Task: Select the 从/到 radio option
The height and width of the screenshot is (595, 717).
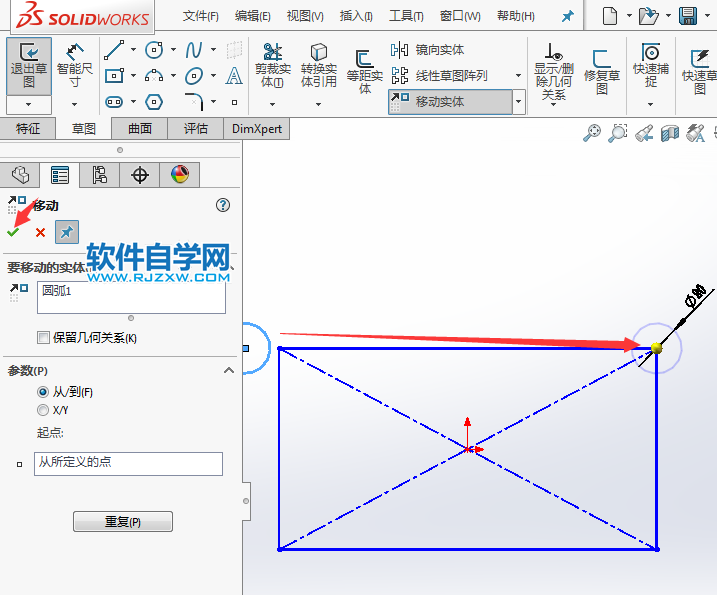Action: click(x=43, y=392)
